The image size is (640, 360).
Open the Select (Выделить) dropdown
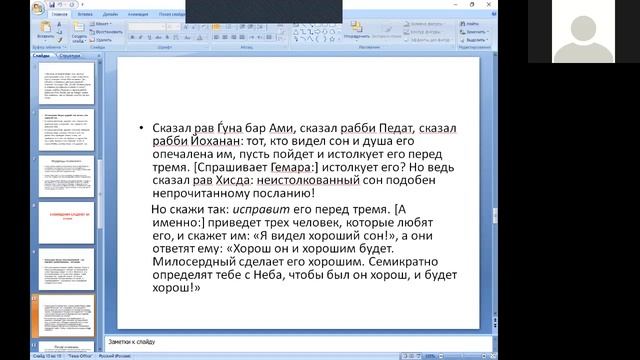pyautogui.click(x=474, y=40)
